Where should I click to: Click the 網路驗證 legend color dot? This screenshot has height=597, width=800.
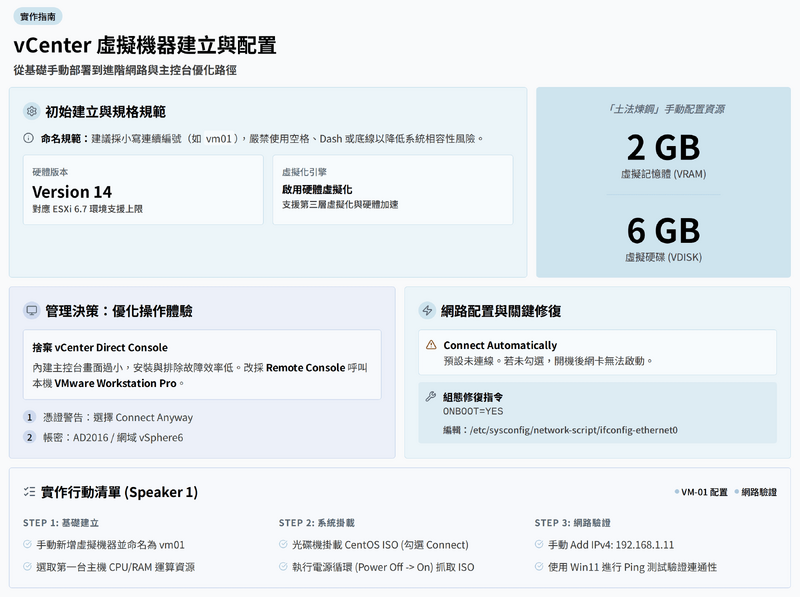(x=736, y=492)
